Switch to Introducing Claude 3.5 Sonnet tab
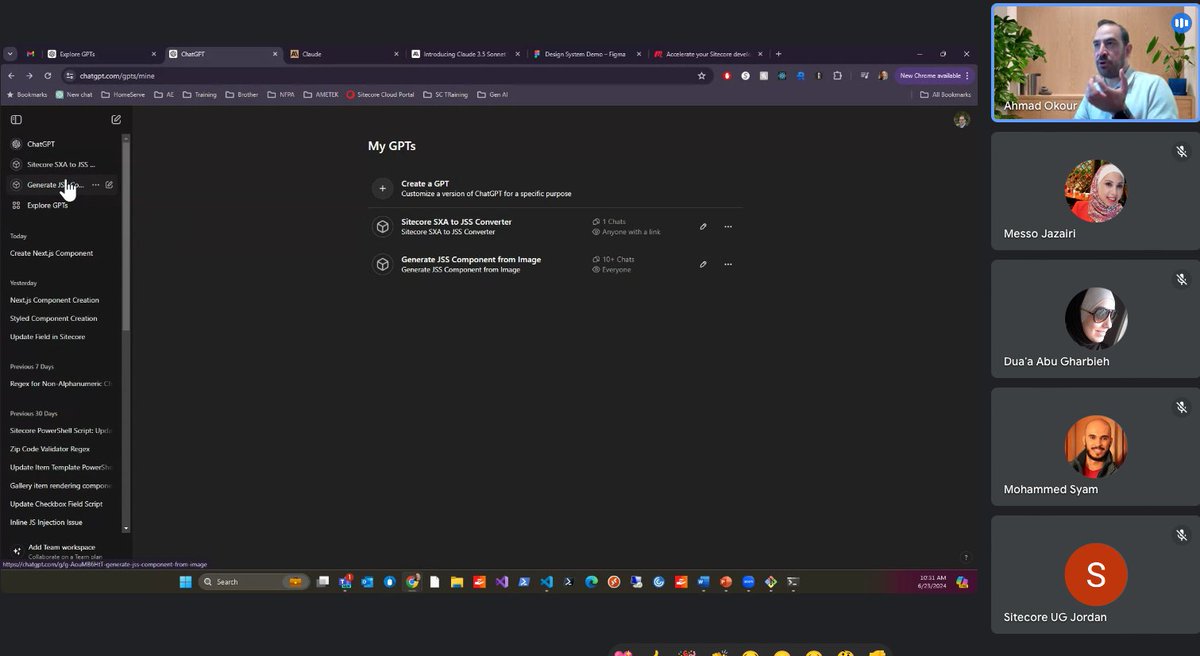The height and width of the screenshot is (656, 1200). click(x=465, y=54)
